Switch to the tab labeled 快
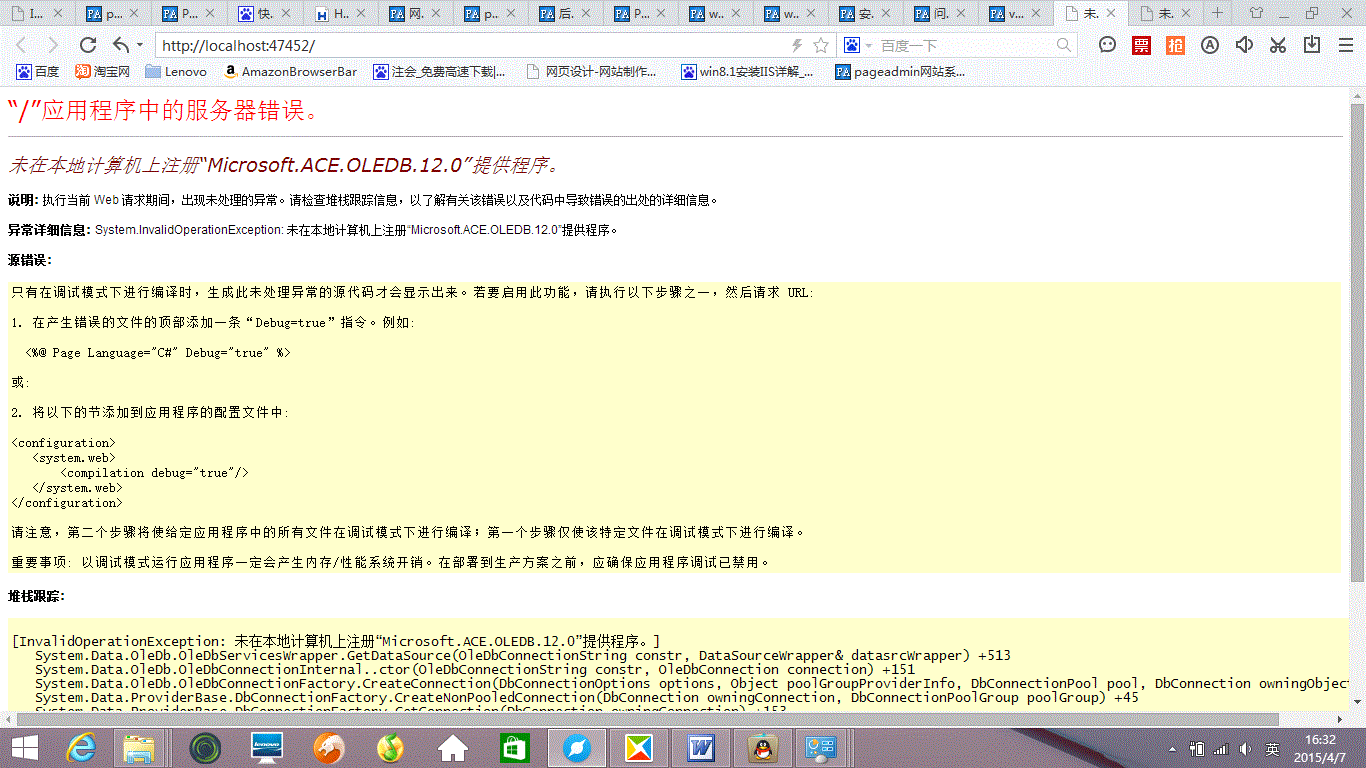The image size is (1366, 768). coord(267,14)
